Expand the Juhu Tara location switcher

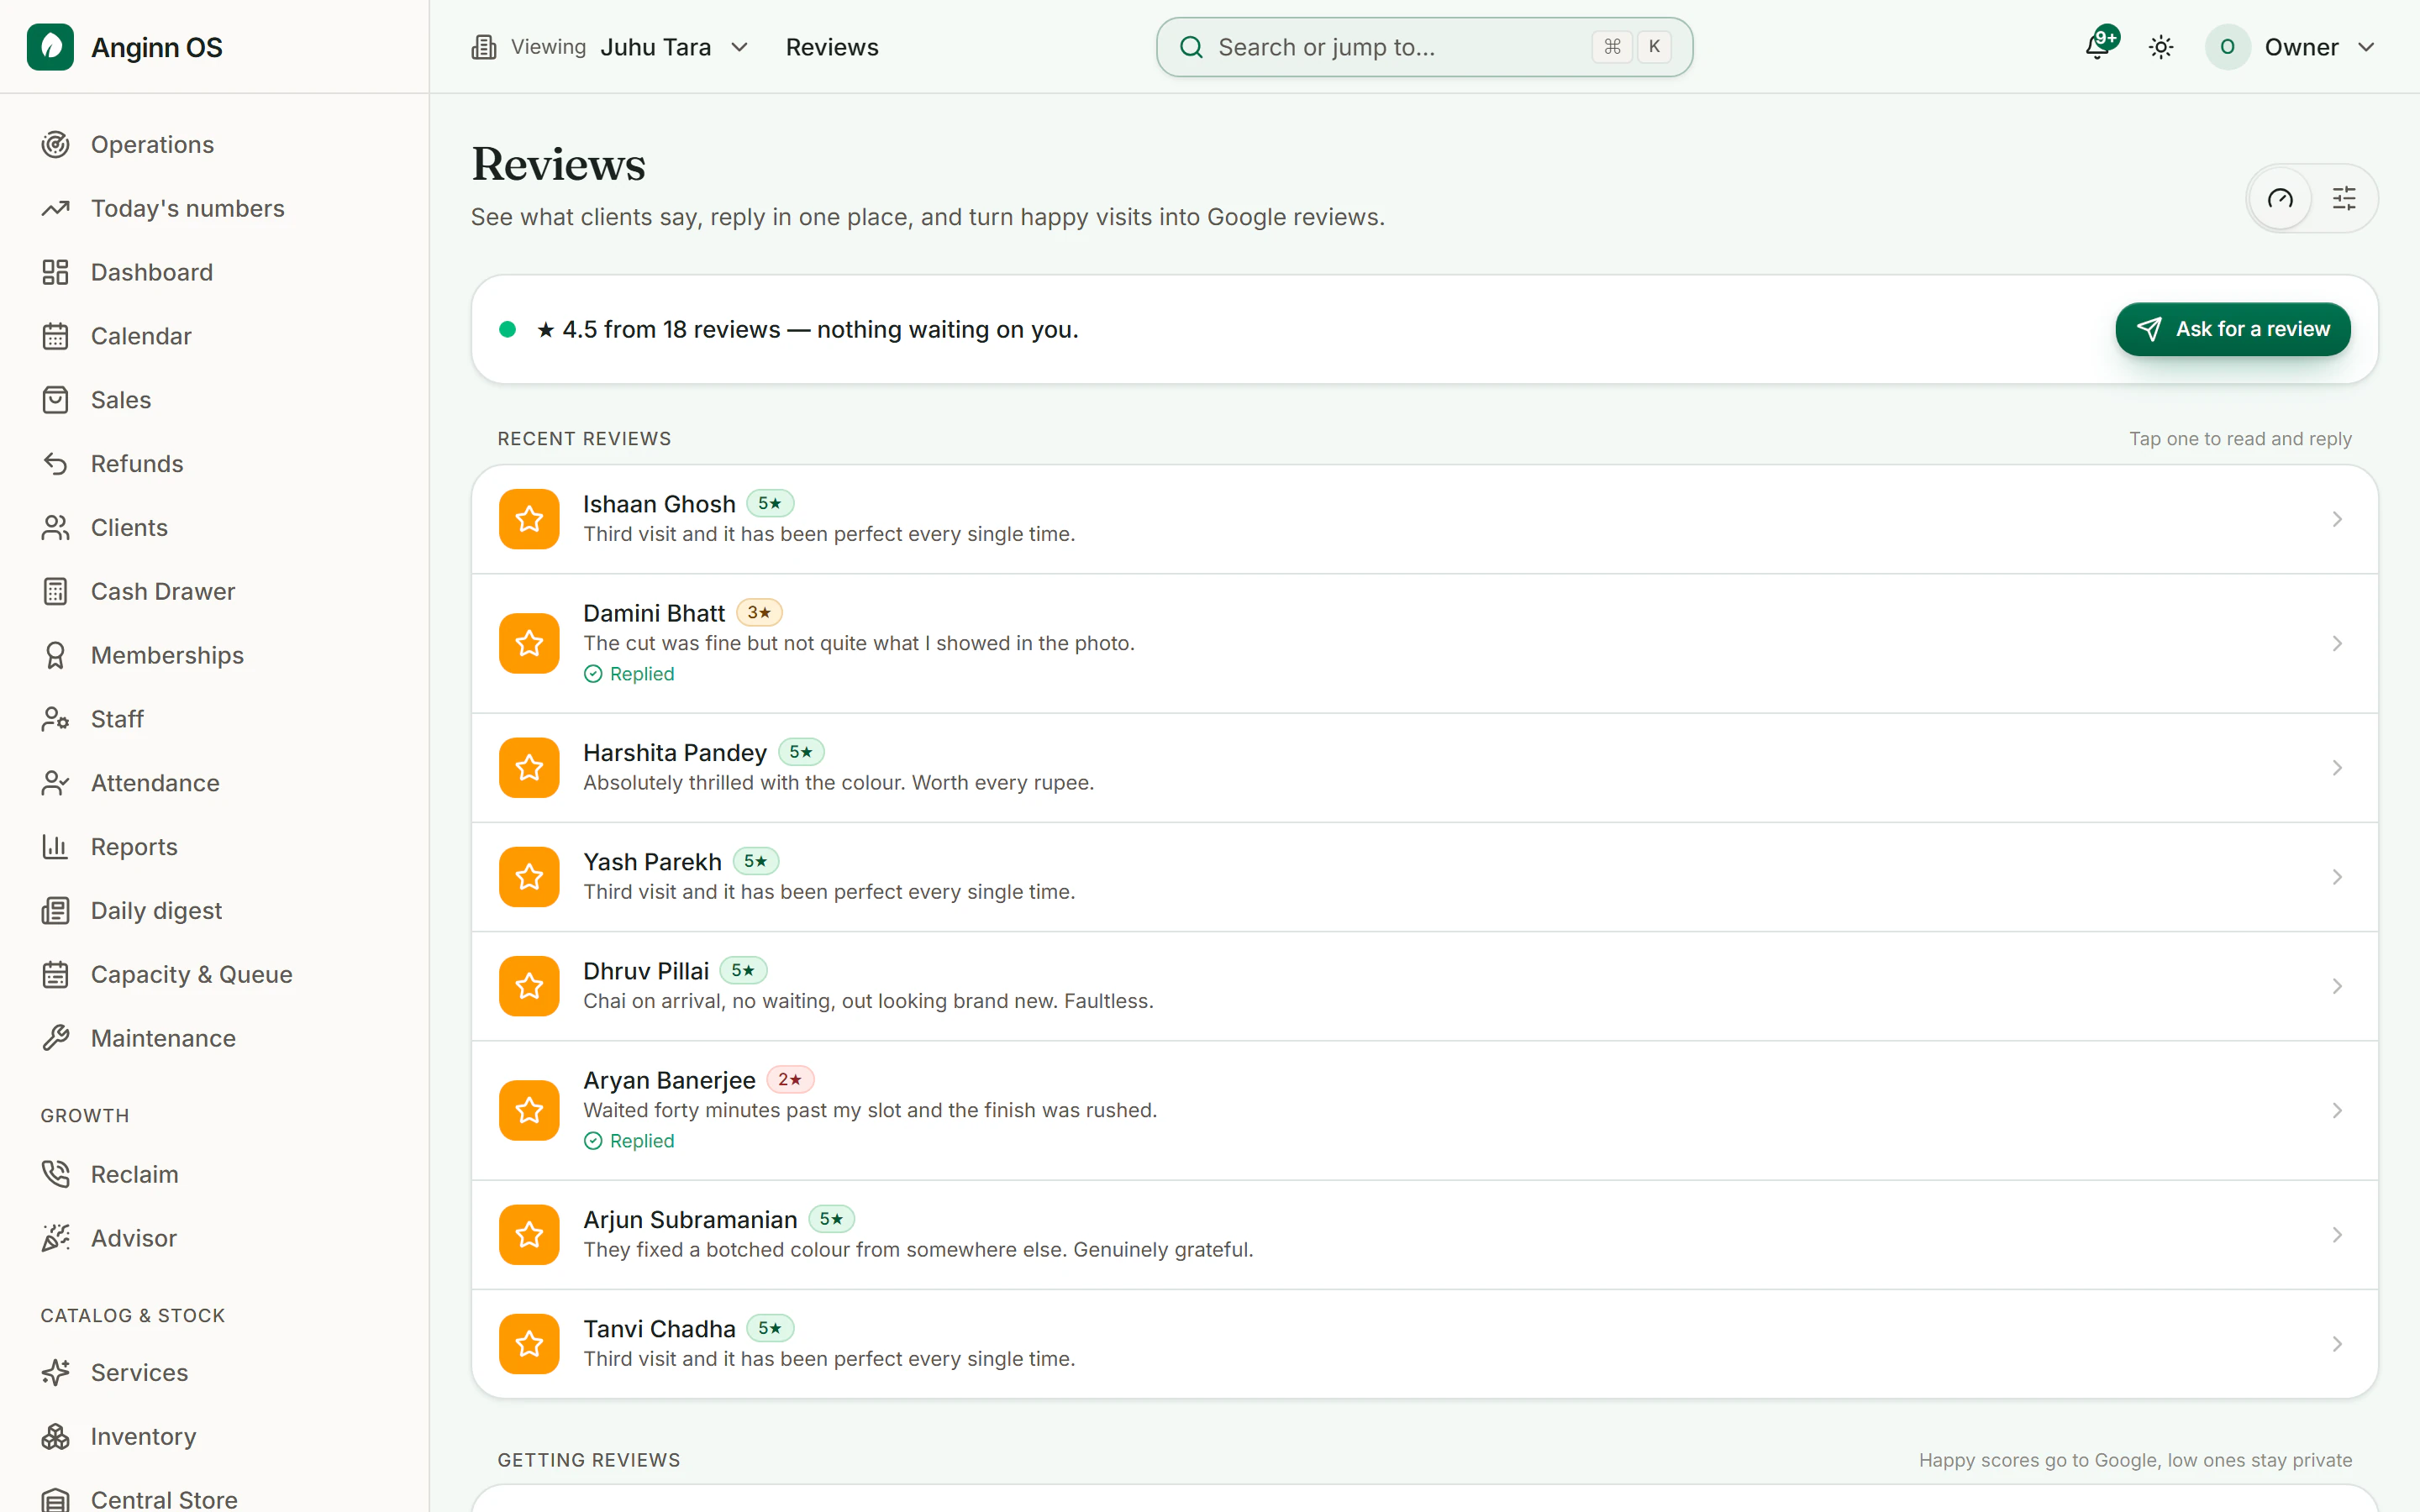[x=674, y=47]
